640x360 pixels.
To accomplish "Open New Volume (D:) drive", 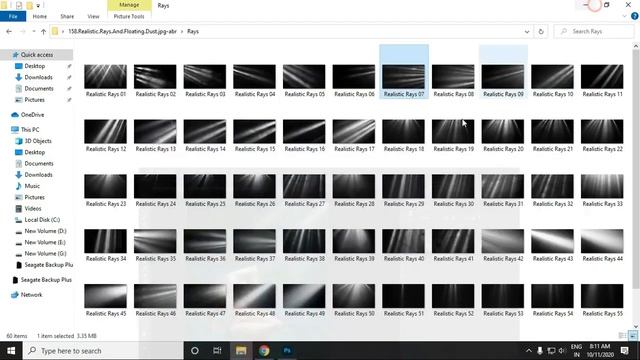I will [x=45, y=231].
